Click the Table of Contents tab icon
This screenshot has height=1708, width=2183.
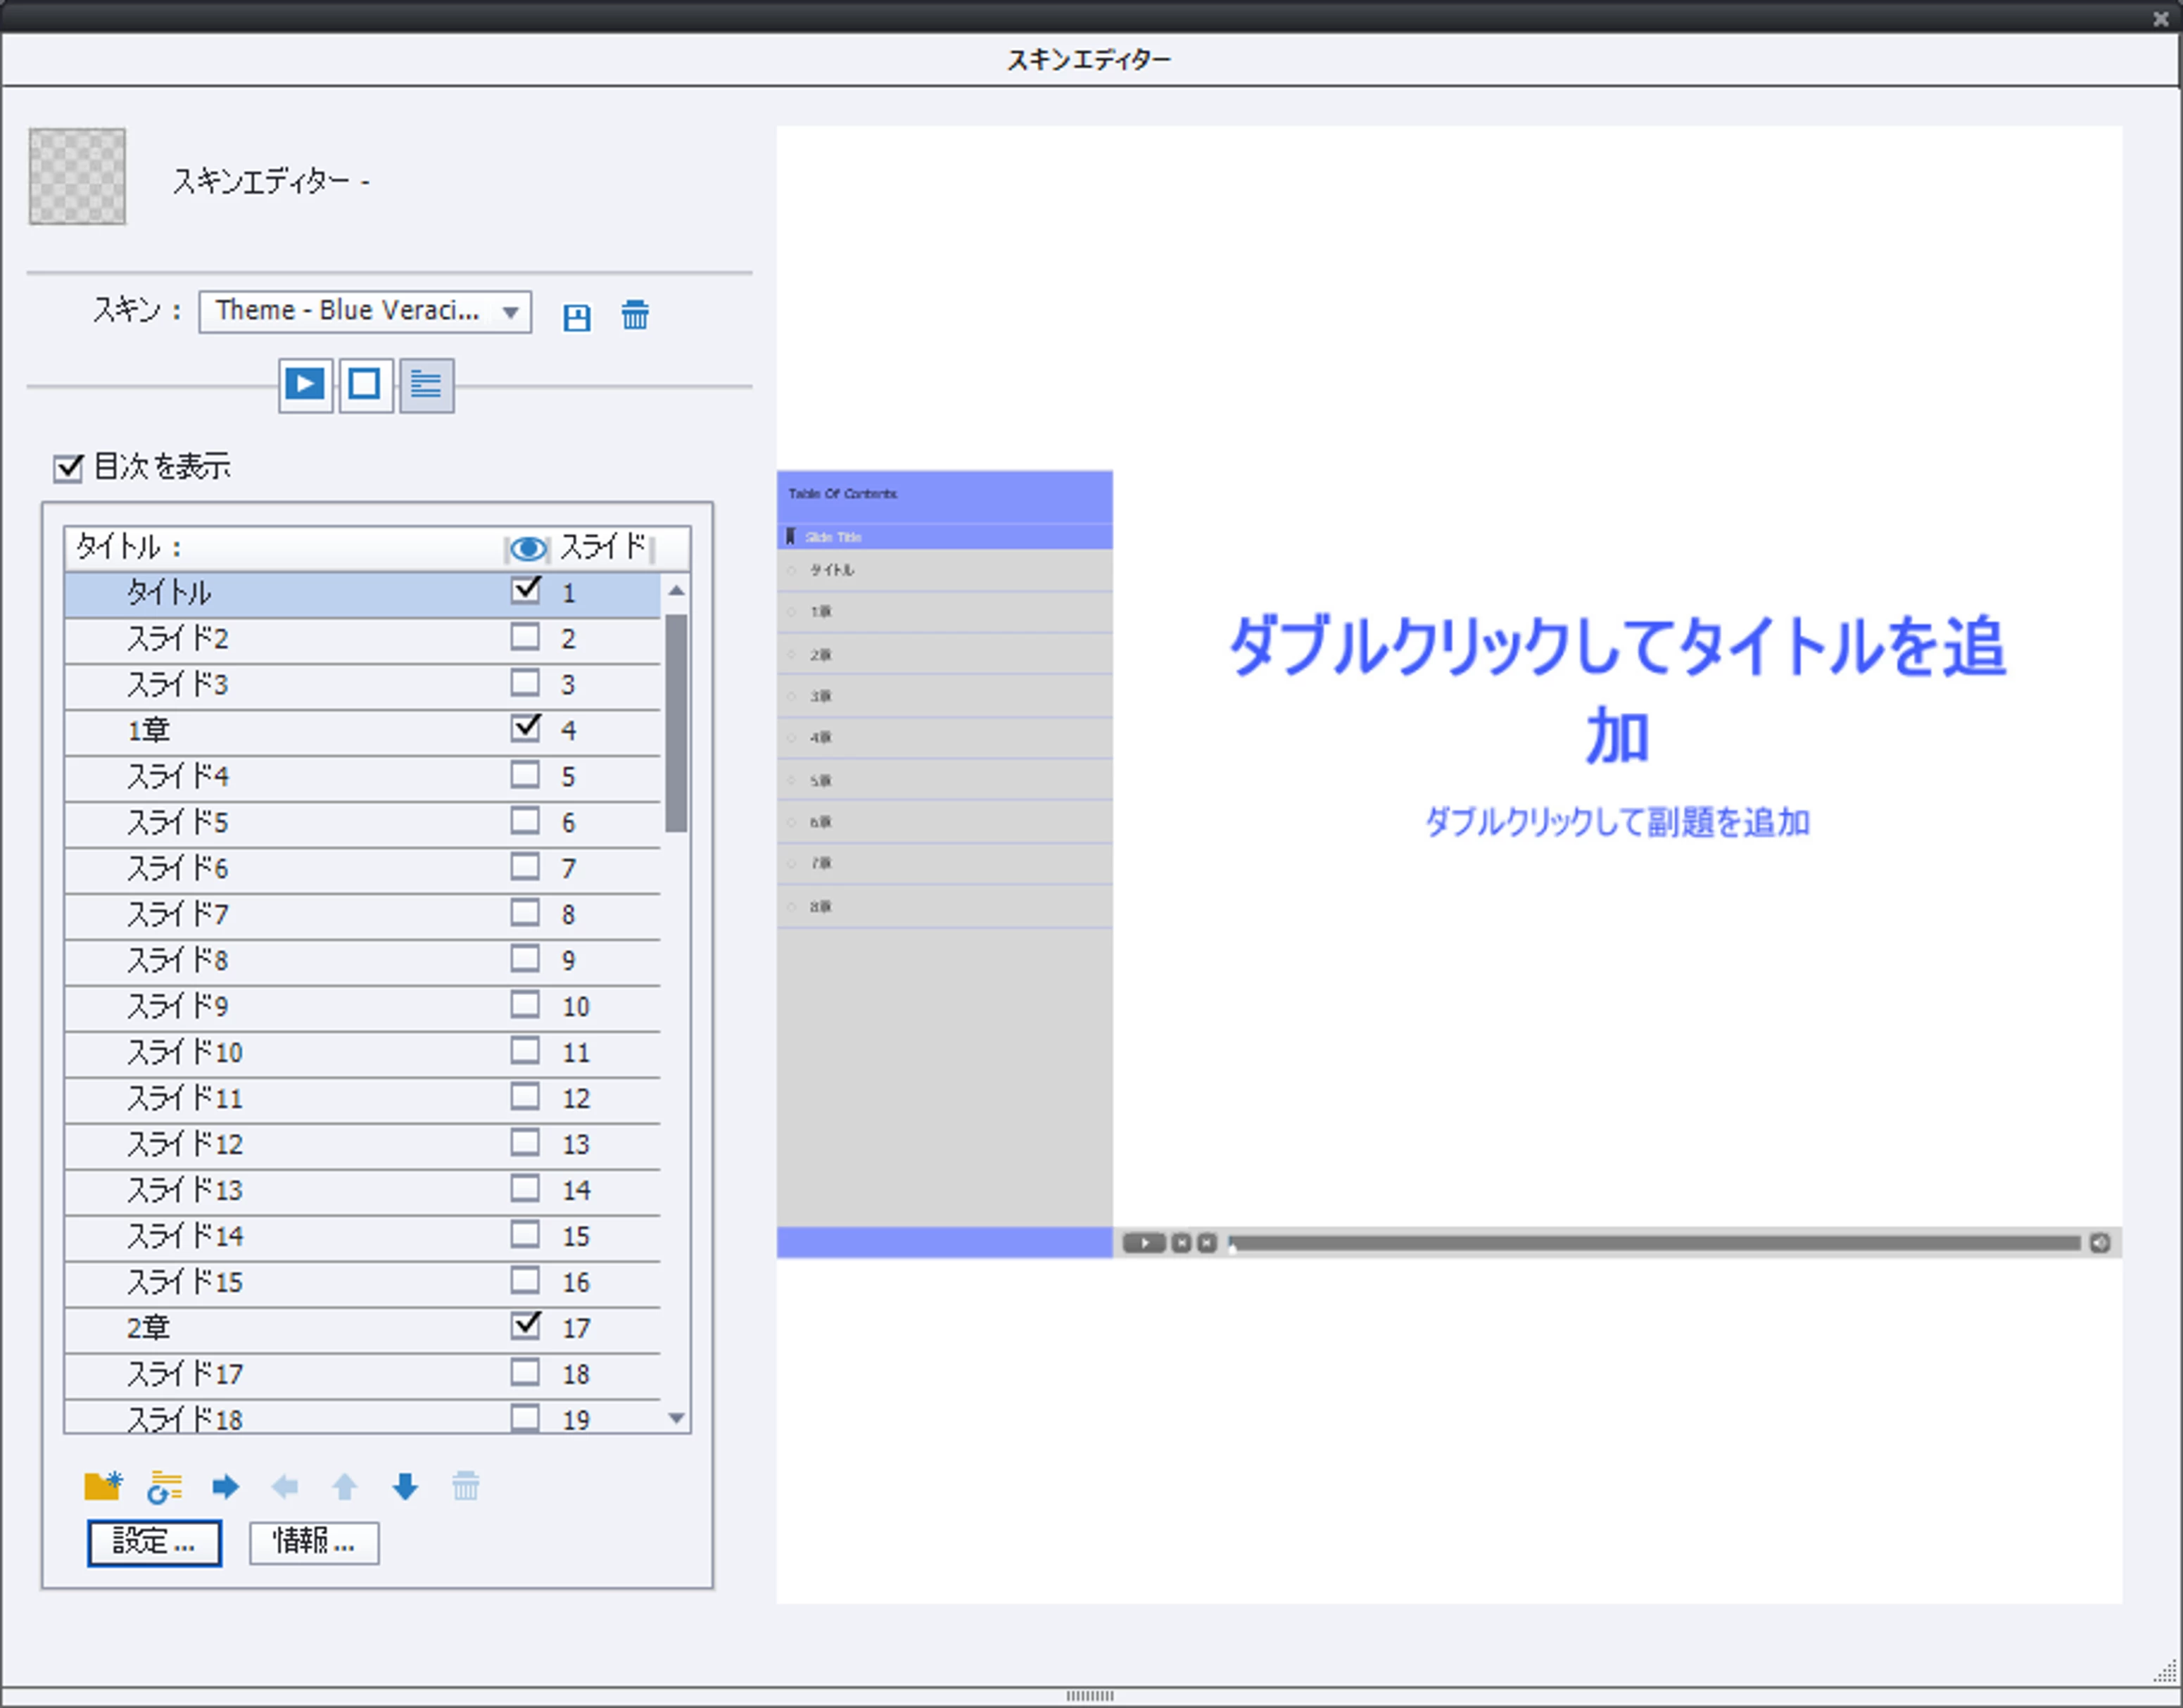point(426,385)
